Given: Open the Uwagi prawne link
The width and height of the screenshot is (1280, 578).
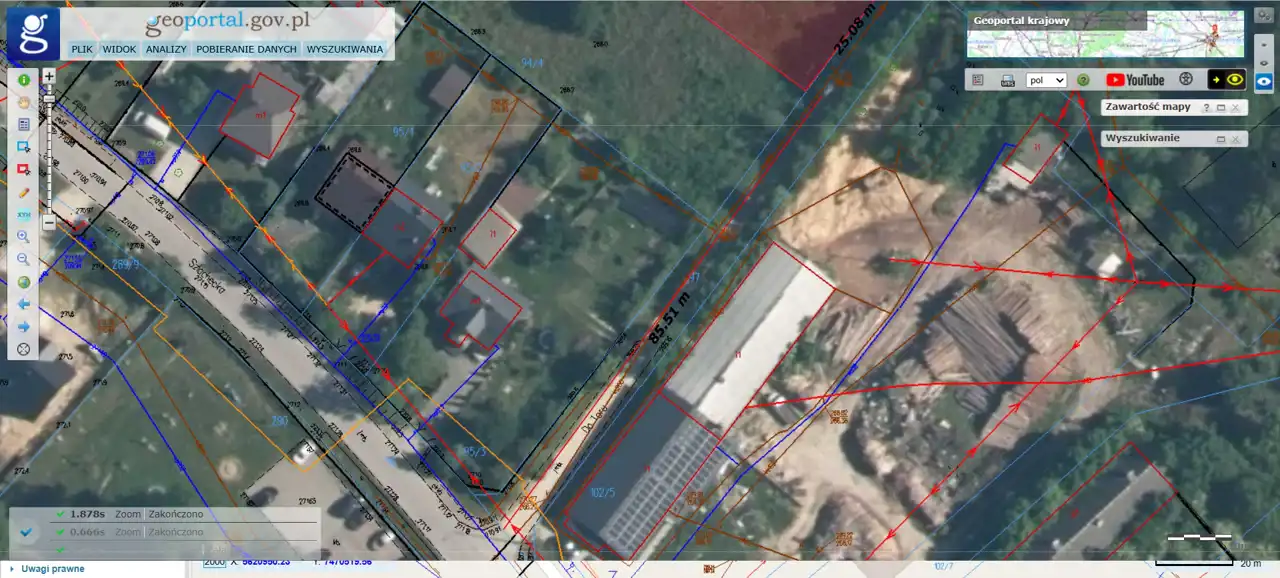Looking at the screenshot, I should (x=53, y=569).
